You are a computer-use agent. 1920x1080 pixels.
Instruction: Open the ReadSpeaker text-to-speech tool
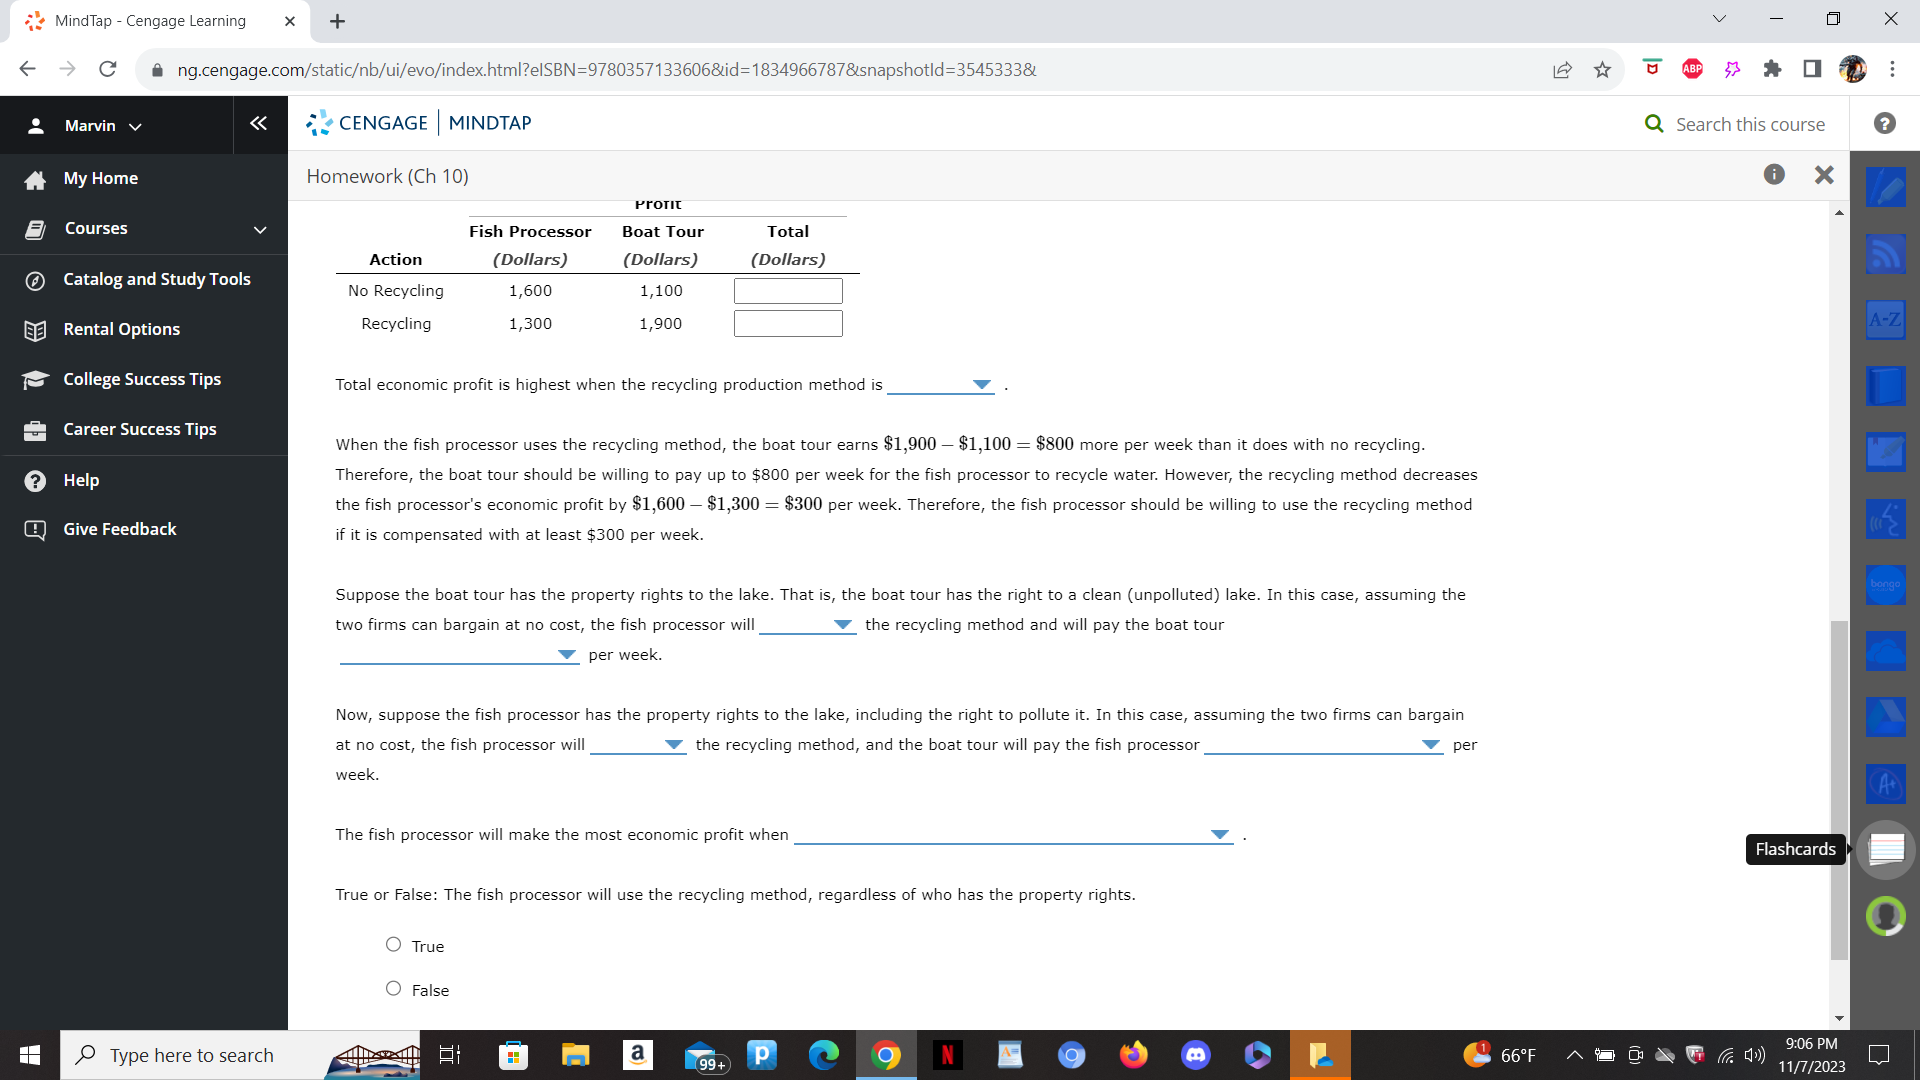tap(1886, 519)
